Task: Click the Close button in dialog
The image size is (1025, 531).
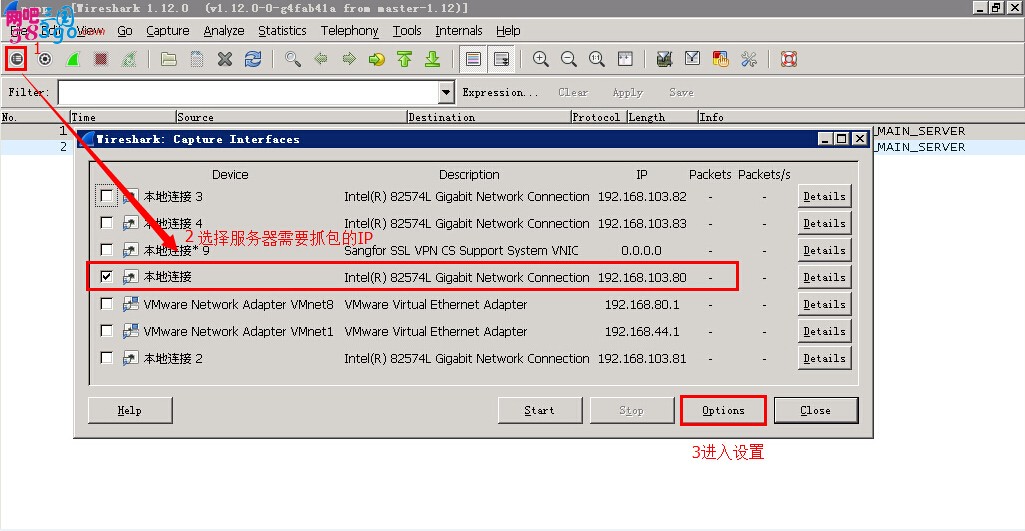Action: point(816,411)
